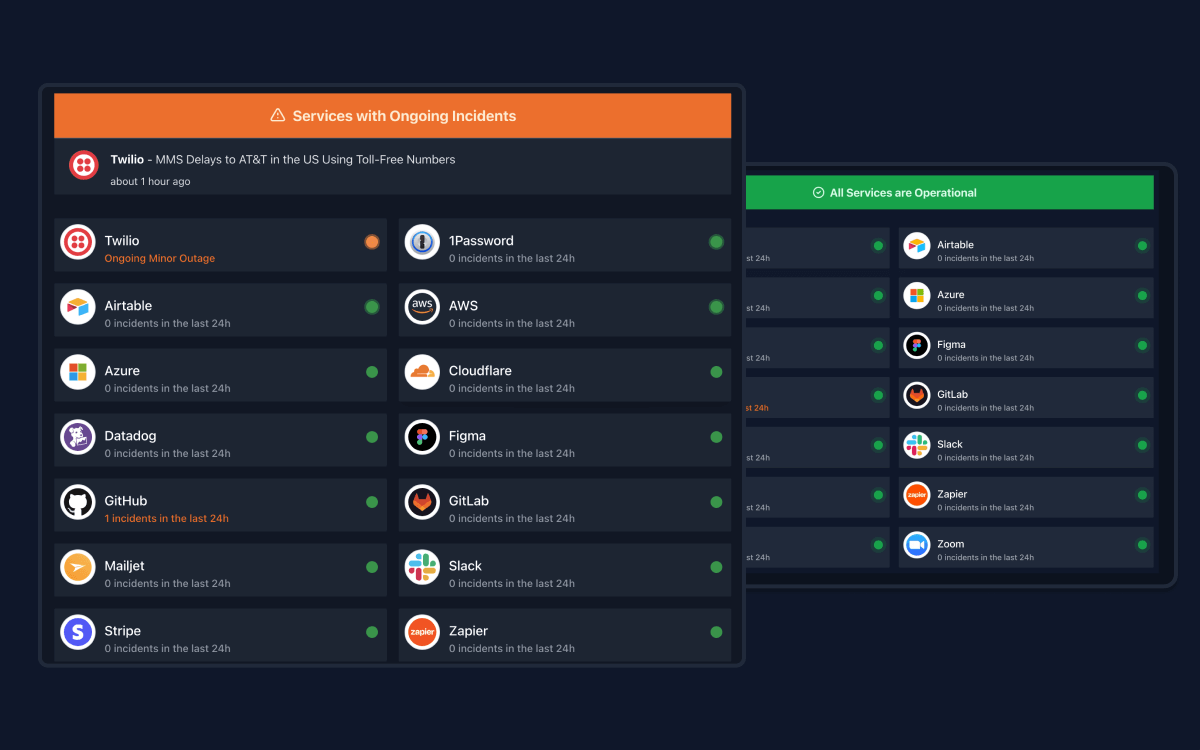The image size is (1200, 750).
Task: Click the green status dot on the Datadog card
Action: coord(372,437)
